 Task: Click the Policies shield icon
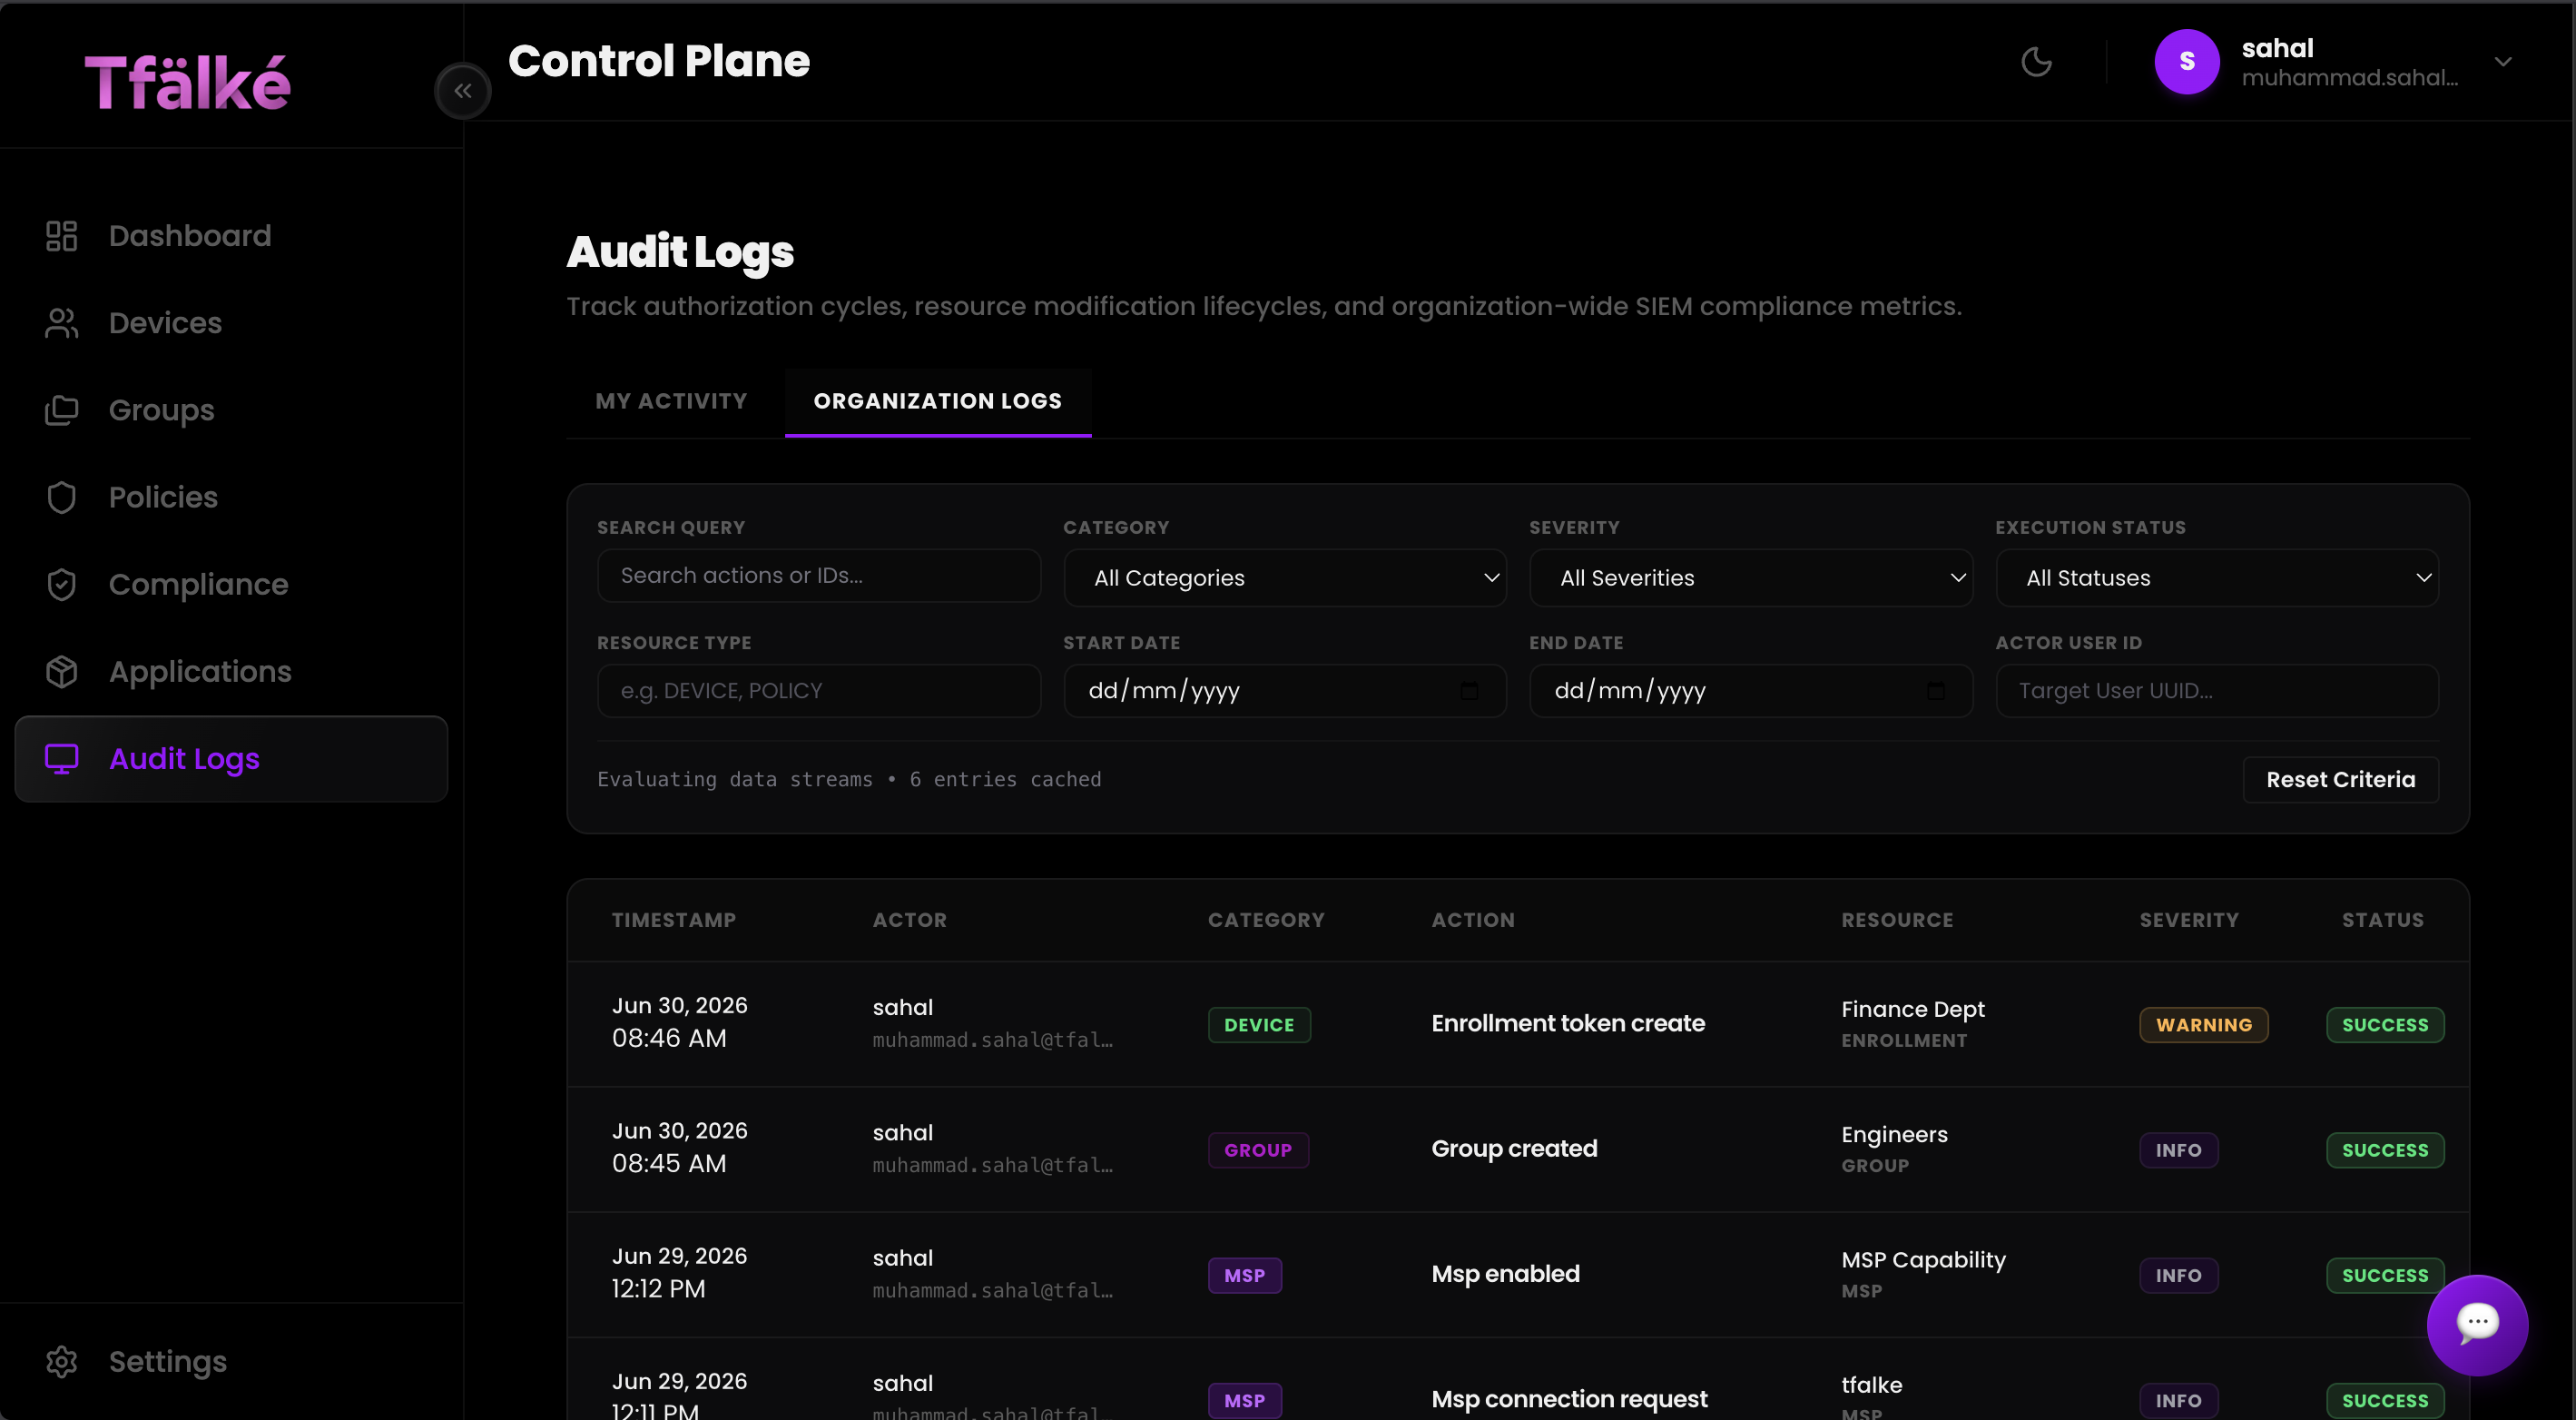coord(62,497)
